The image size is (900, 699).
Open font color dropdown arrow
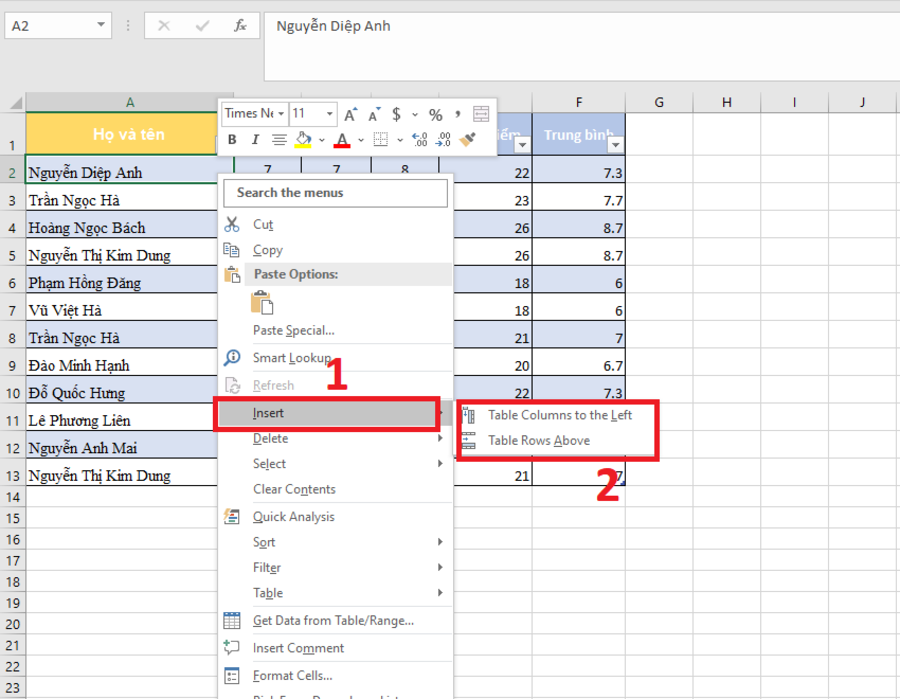[x=360, y=139]
